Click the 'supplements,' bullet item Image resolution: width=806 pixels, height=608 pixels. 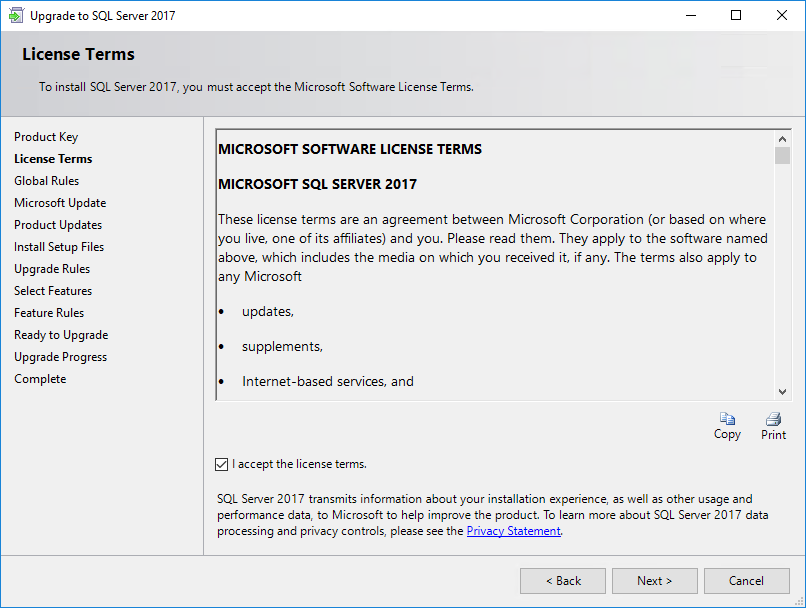click(x=282, y=346)
